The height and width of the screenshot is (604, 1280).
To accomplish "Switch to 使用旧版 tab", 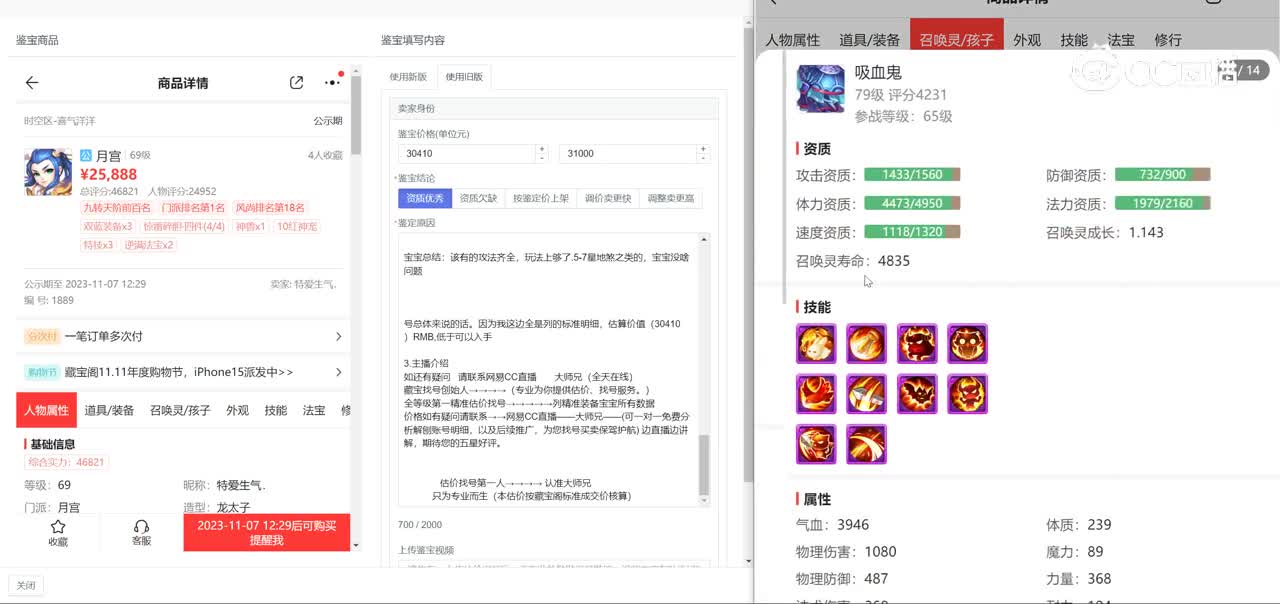I will click(463, 77).
